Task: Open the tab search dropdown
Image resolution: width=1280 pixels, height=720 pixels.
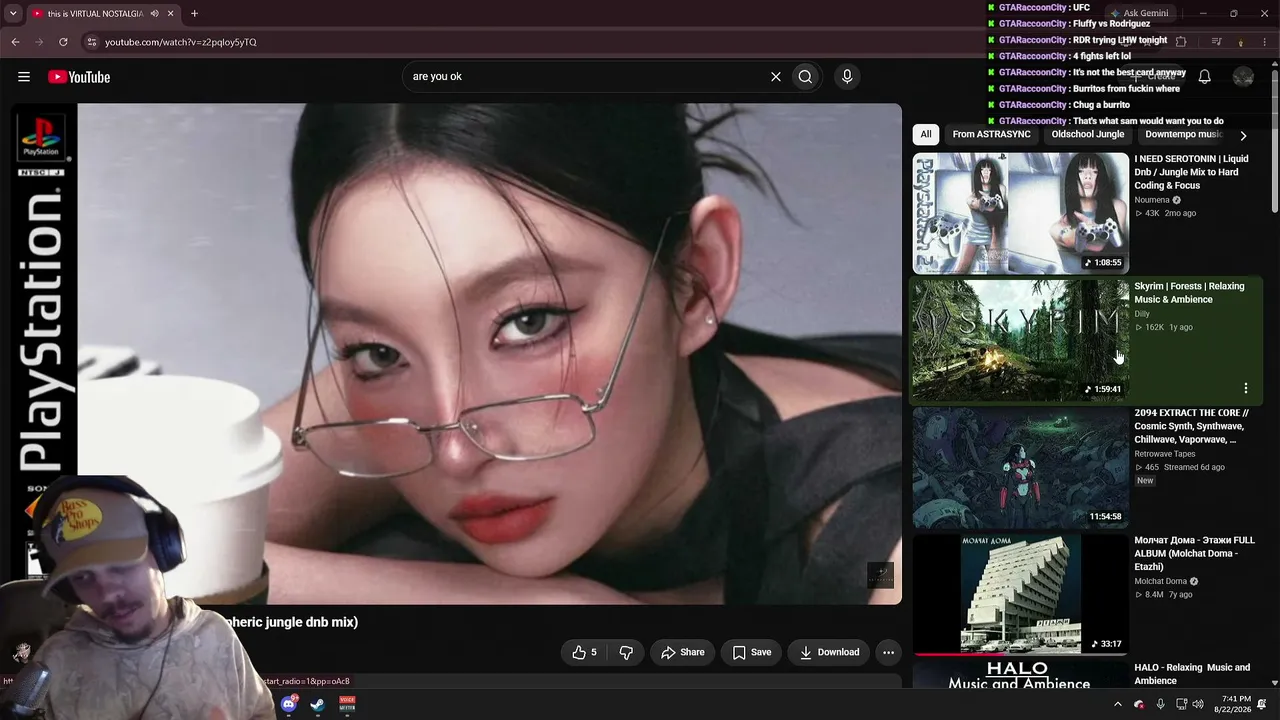Action: [12, 14]
